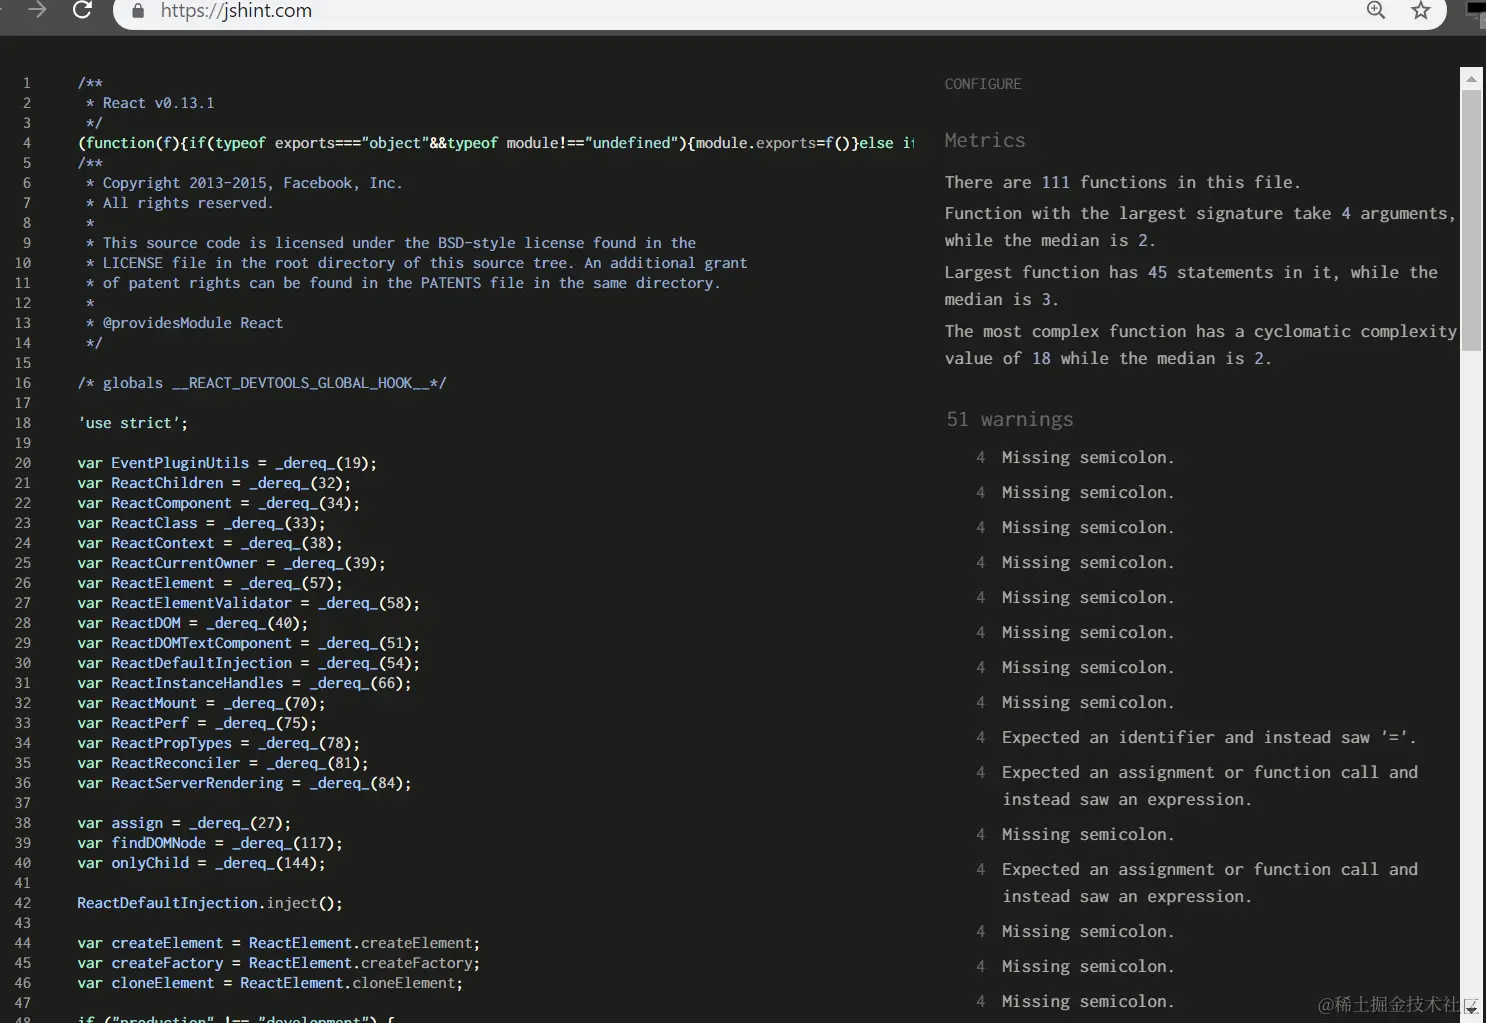
Task: Click code line 'var ReactElement = _dereq_(57);'
Action: 210,583
